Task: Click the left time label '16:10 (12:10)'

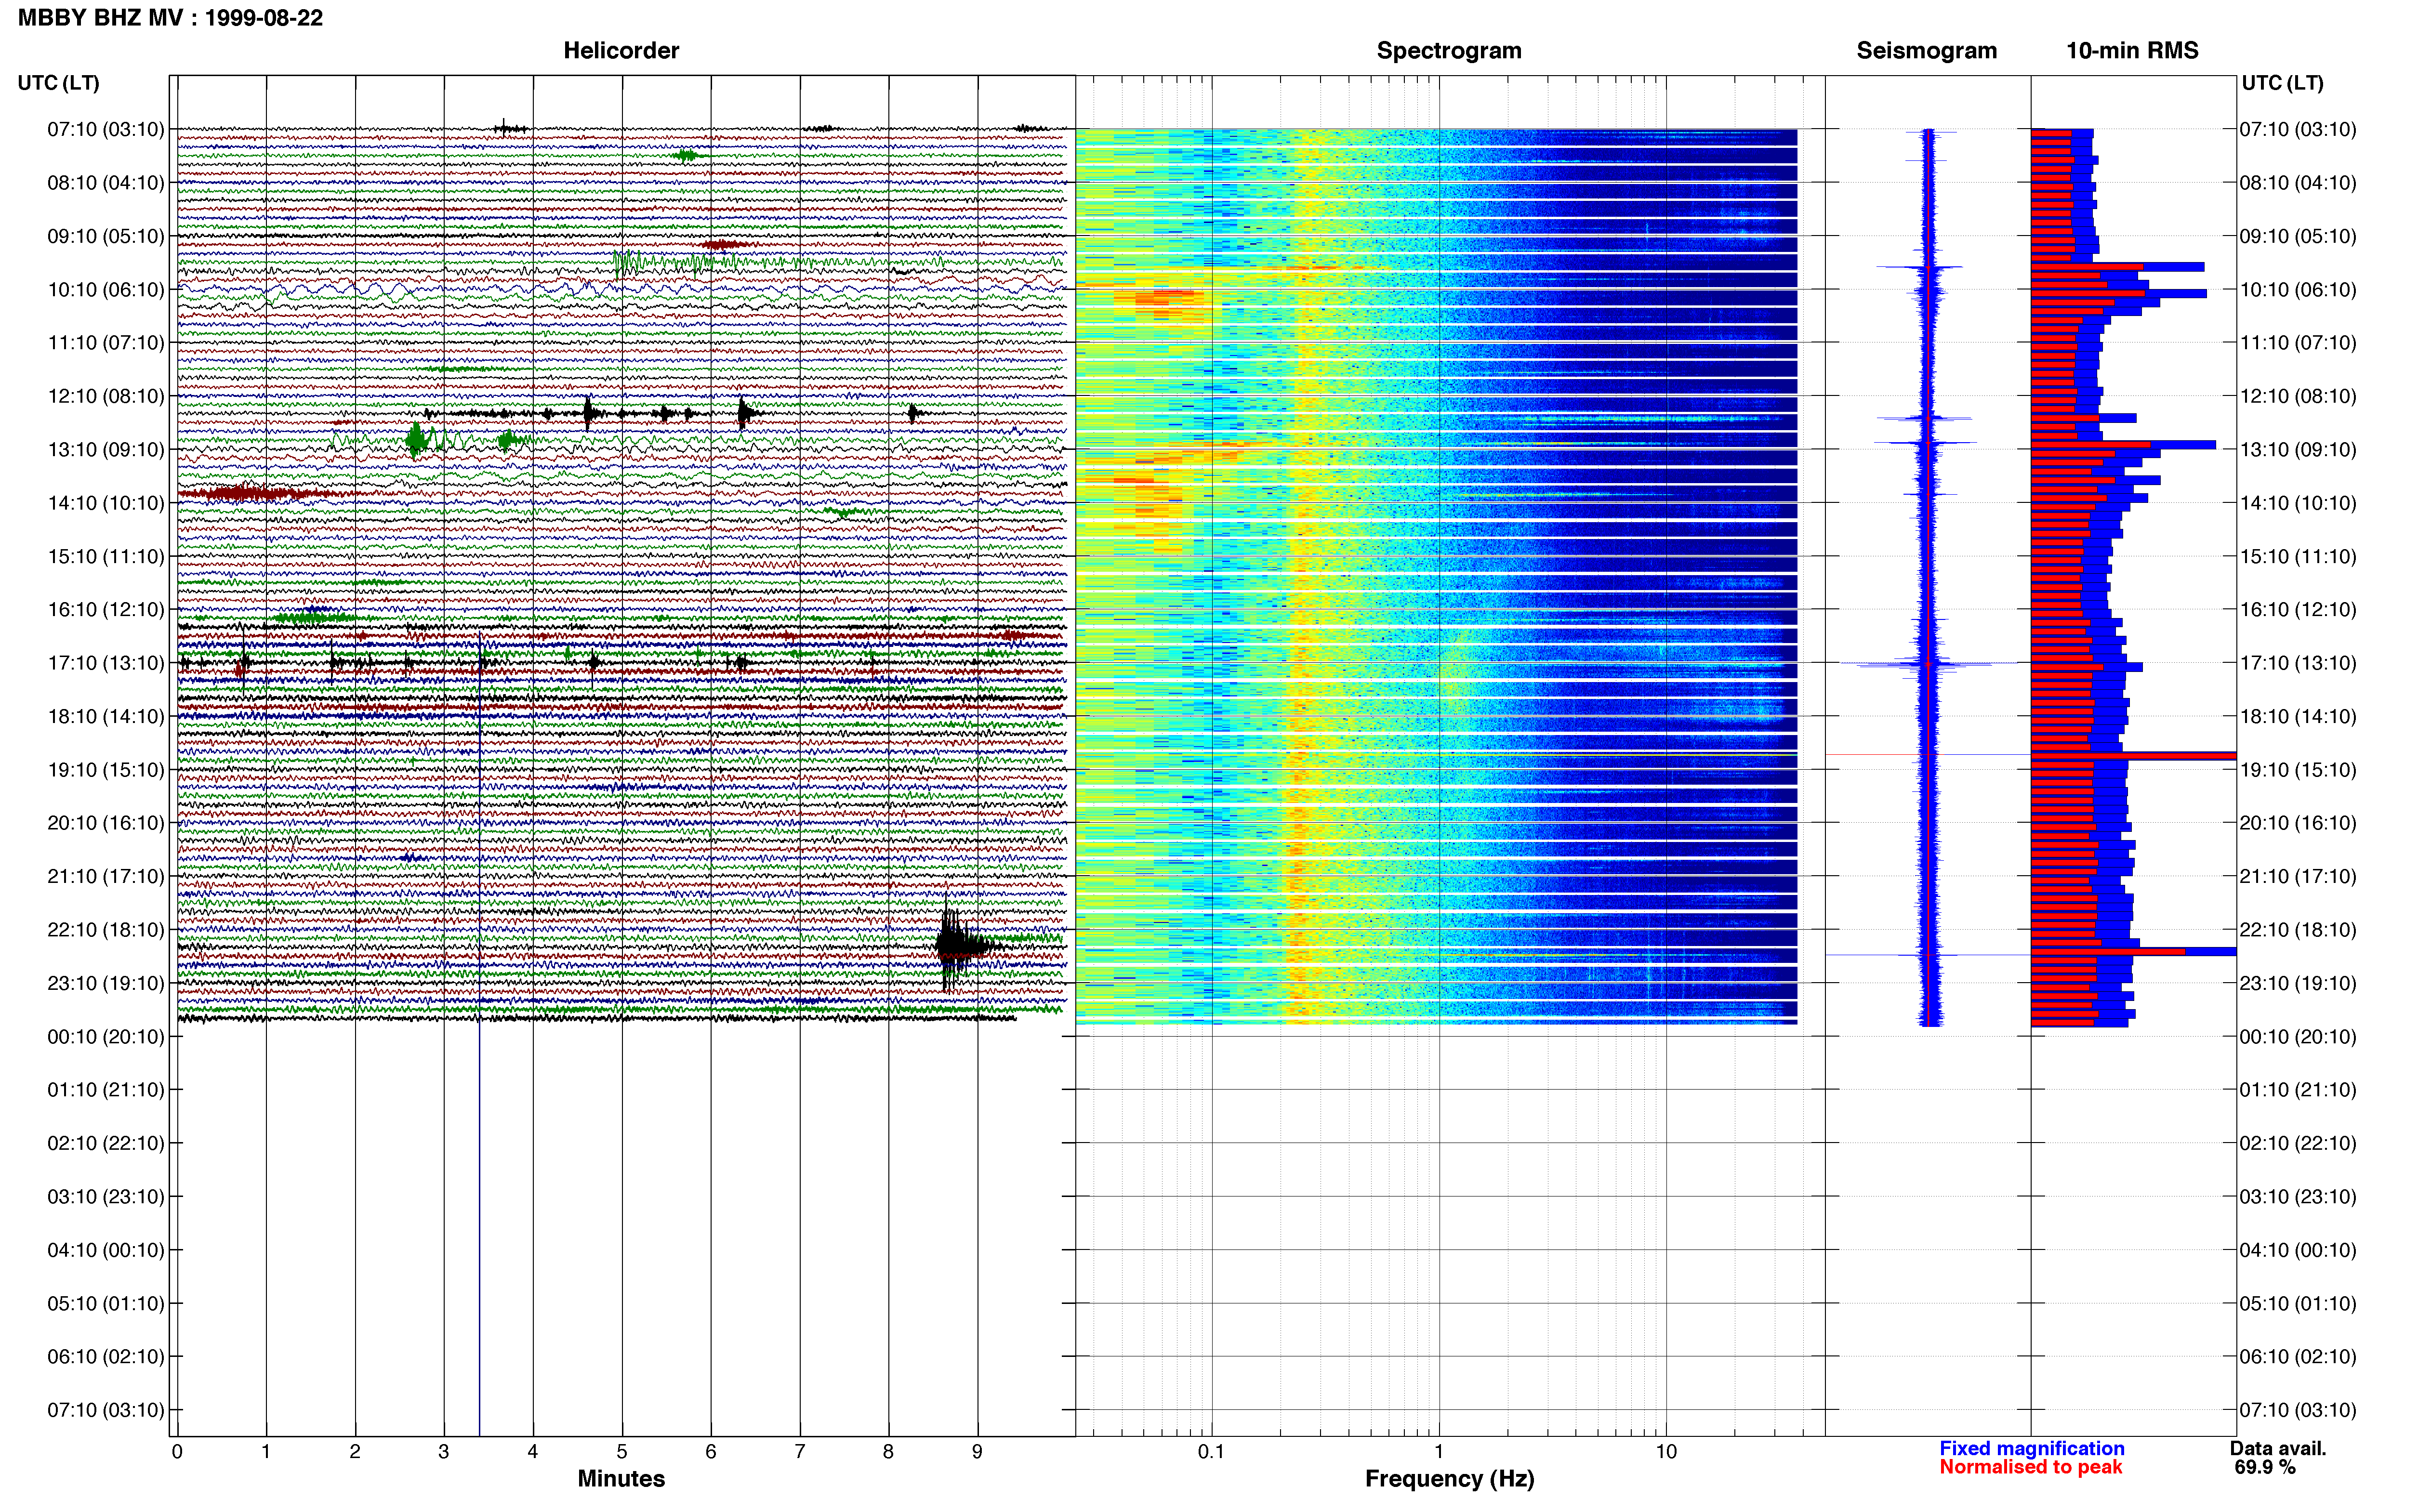Action: [106, 609]
